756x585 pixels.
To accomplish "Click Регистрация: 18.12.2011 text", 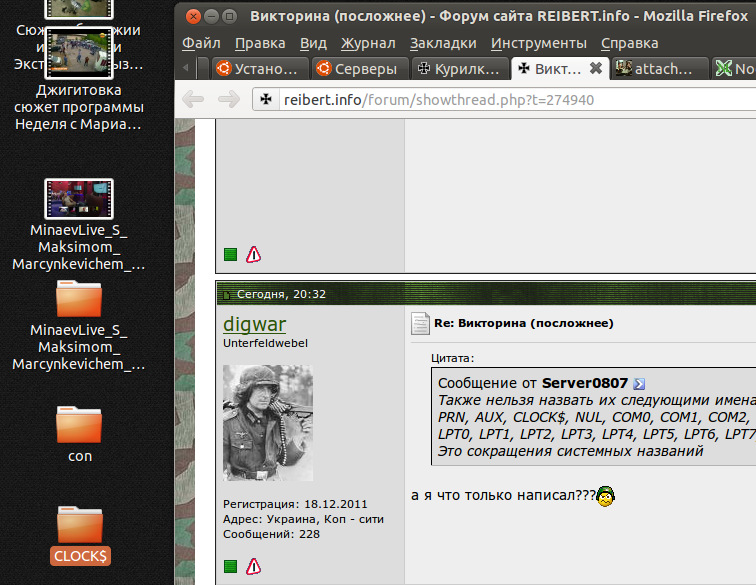I will [x=295, y=504].
